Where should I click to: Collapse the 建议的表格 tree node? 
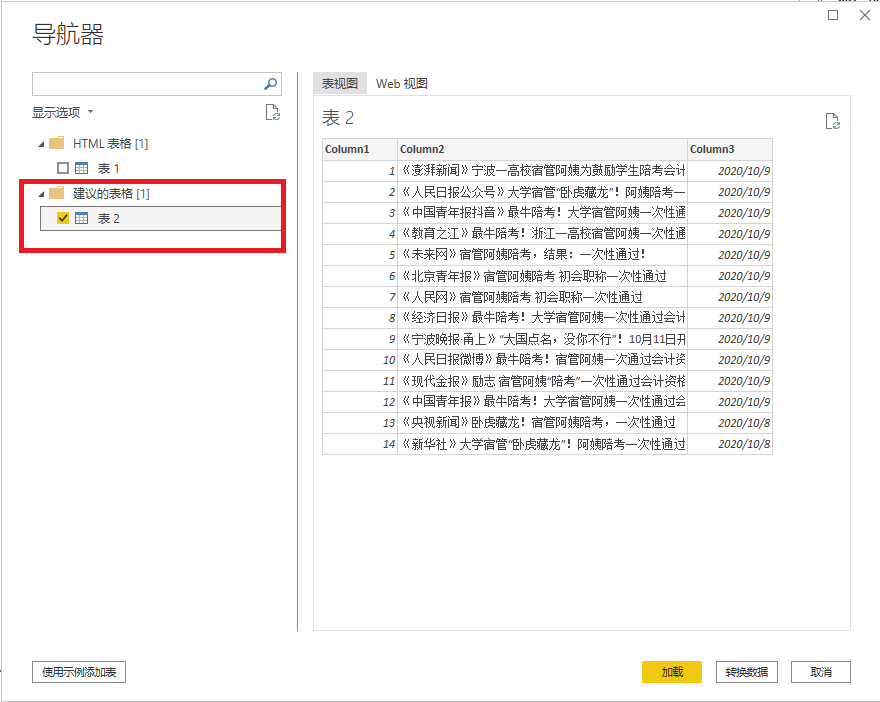coord(41,193)
